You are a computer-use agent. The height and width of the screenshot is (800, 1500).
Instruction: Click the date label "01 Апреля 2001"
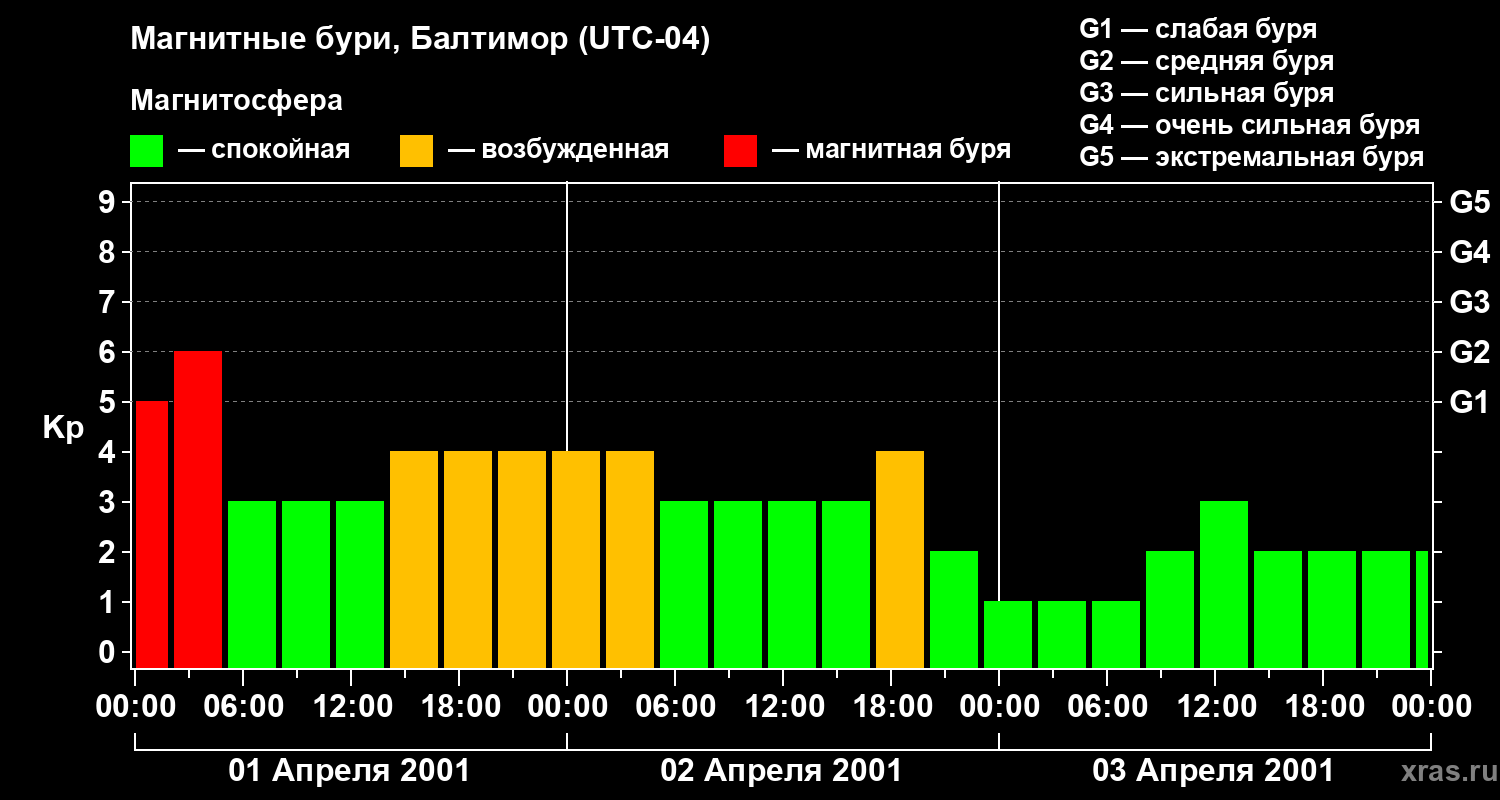pos(350,771)
